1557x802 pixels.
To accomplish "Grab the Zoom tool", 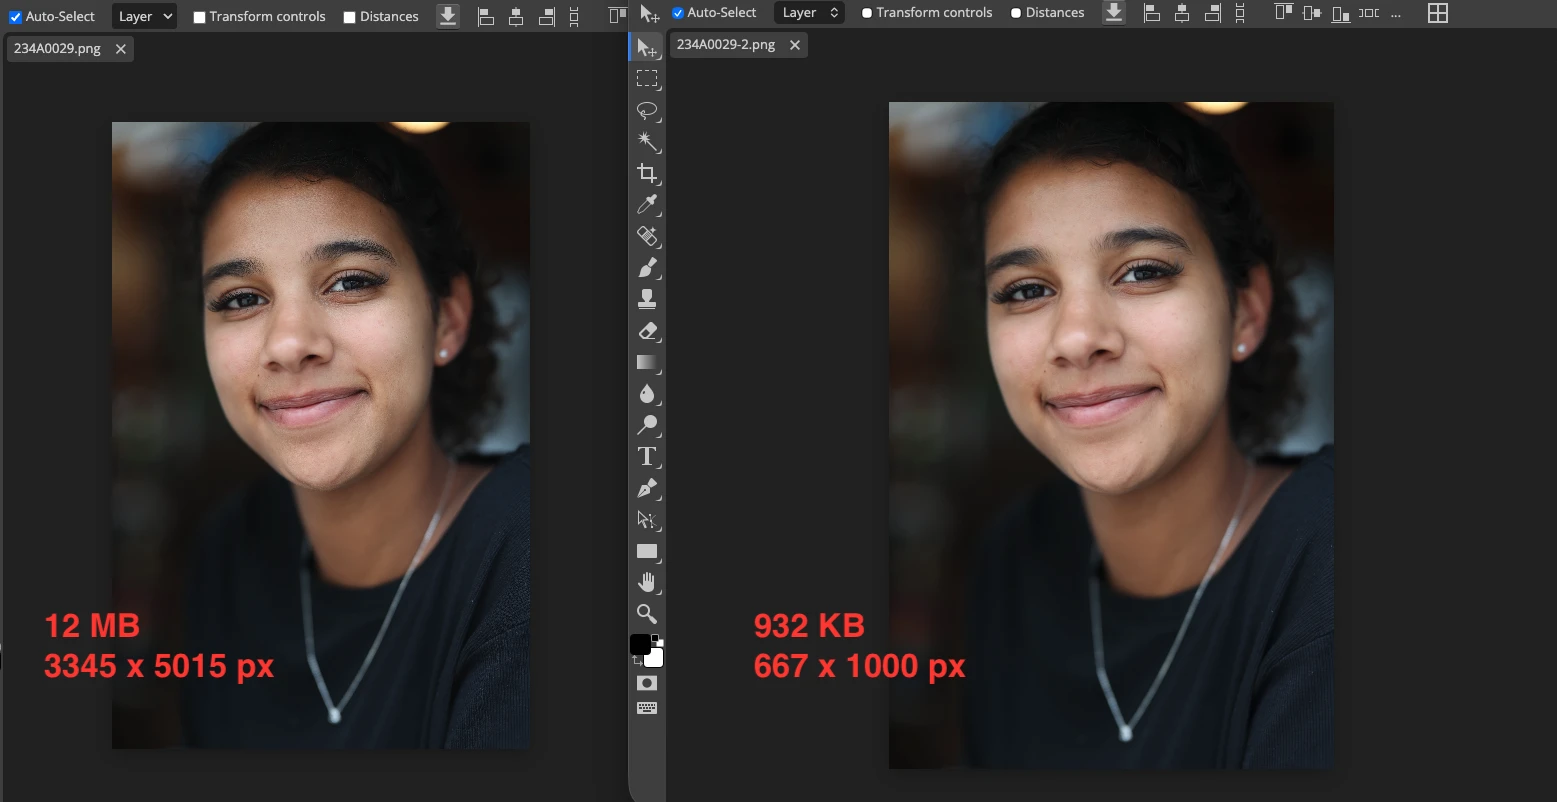I will 647,614.
